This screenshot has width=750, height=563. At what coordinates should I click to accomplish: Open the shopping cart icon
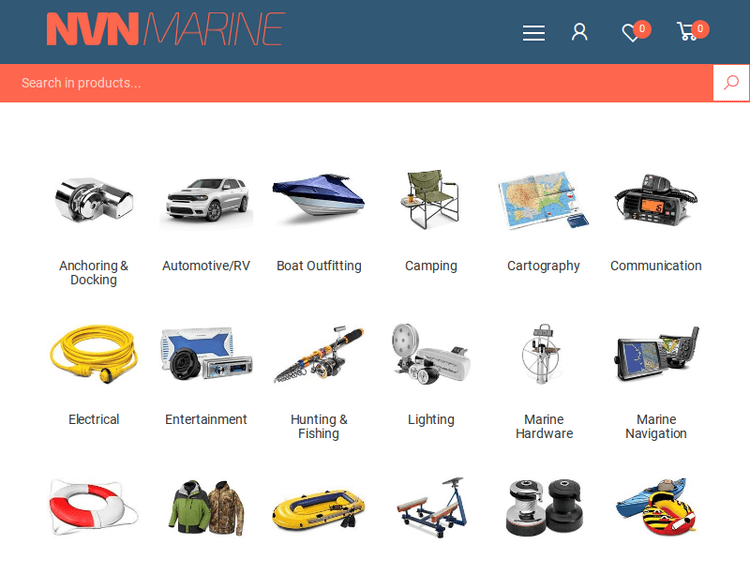pyautogui.click(x=693, y=31)
